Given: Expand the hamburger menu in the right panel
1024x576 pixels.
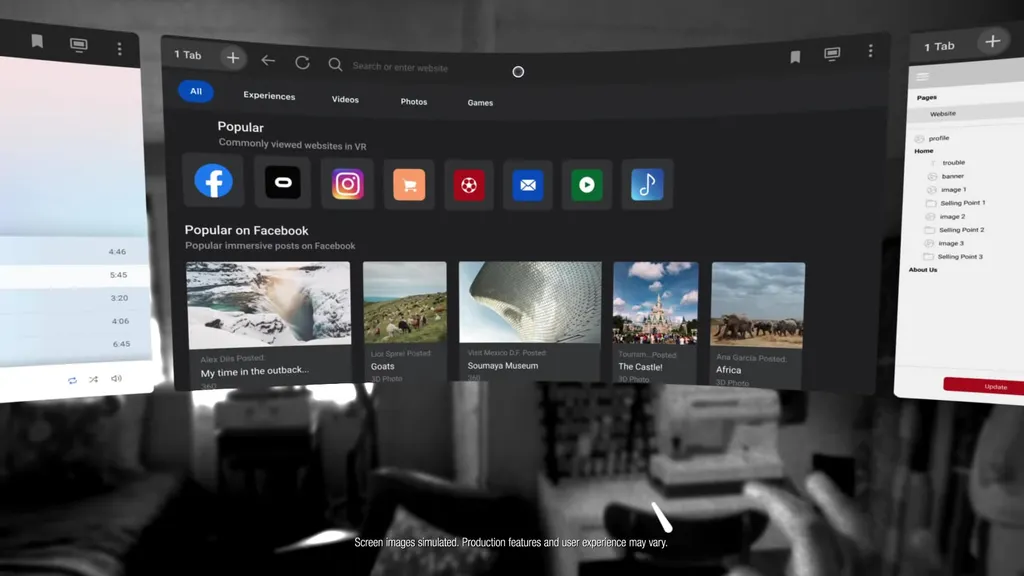Looking at the screenshot, I should [921, 76].
